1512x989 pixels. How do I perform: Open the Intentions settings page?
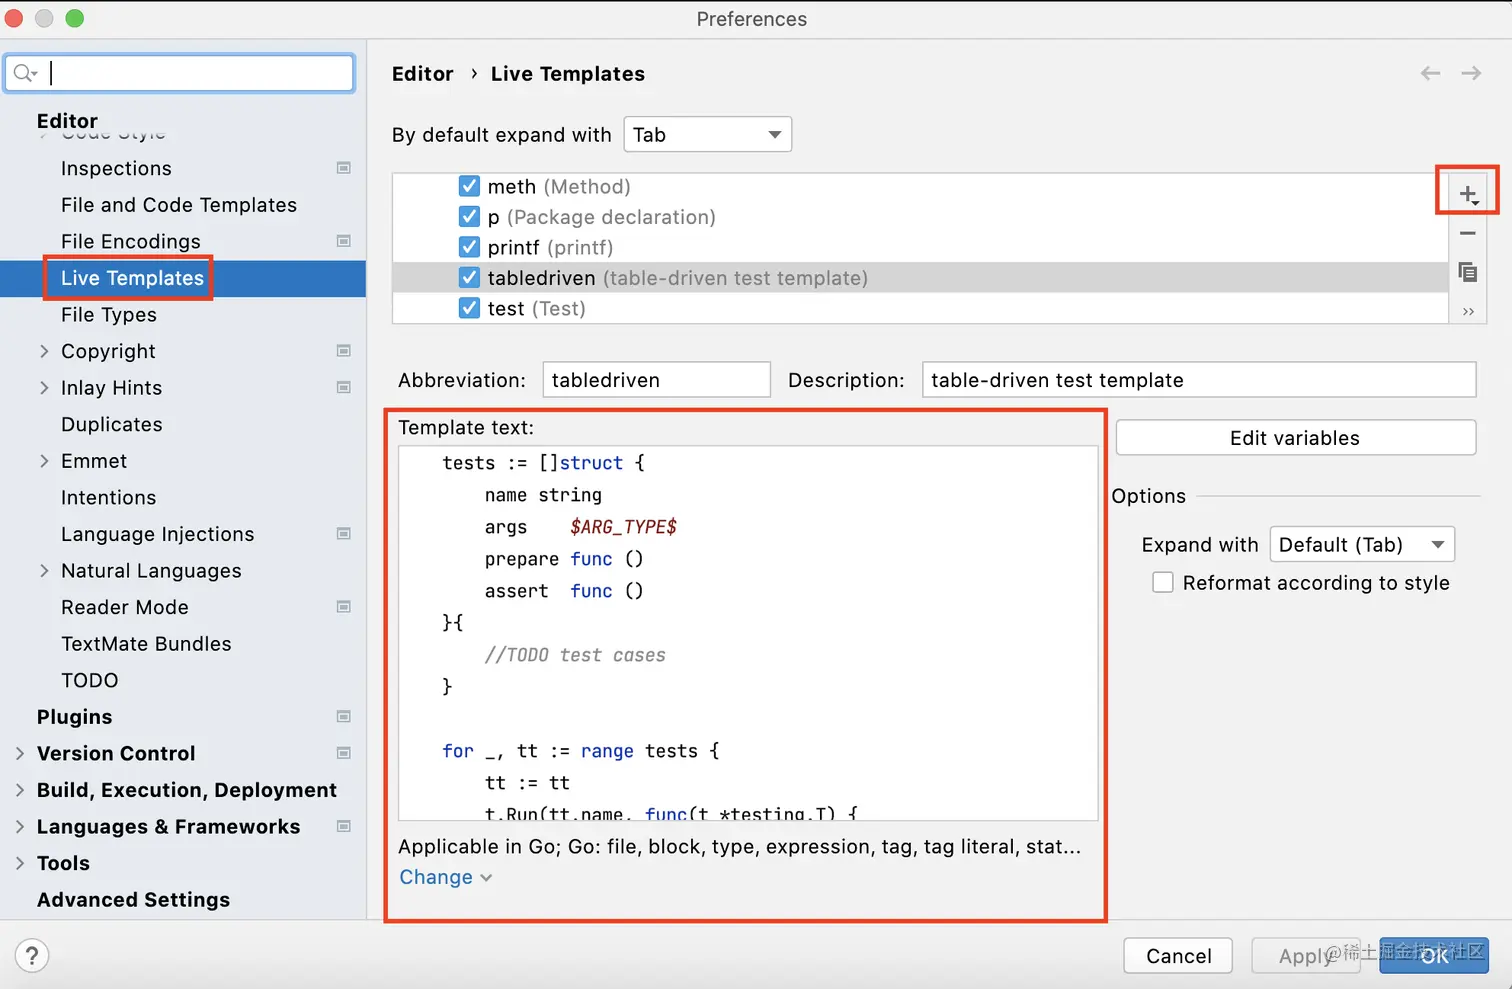click(108, 497)
